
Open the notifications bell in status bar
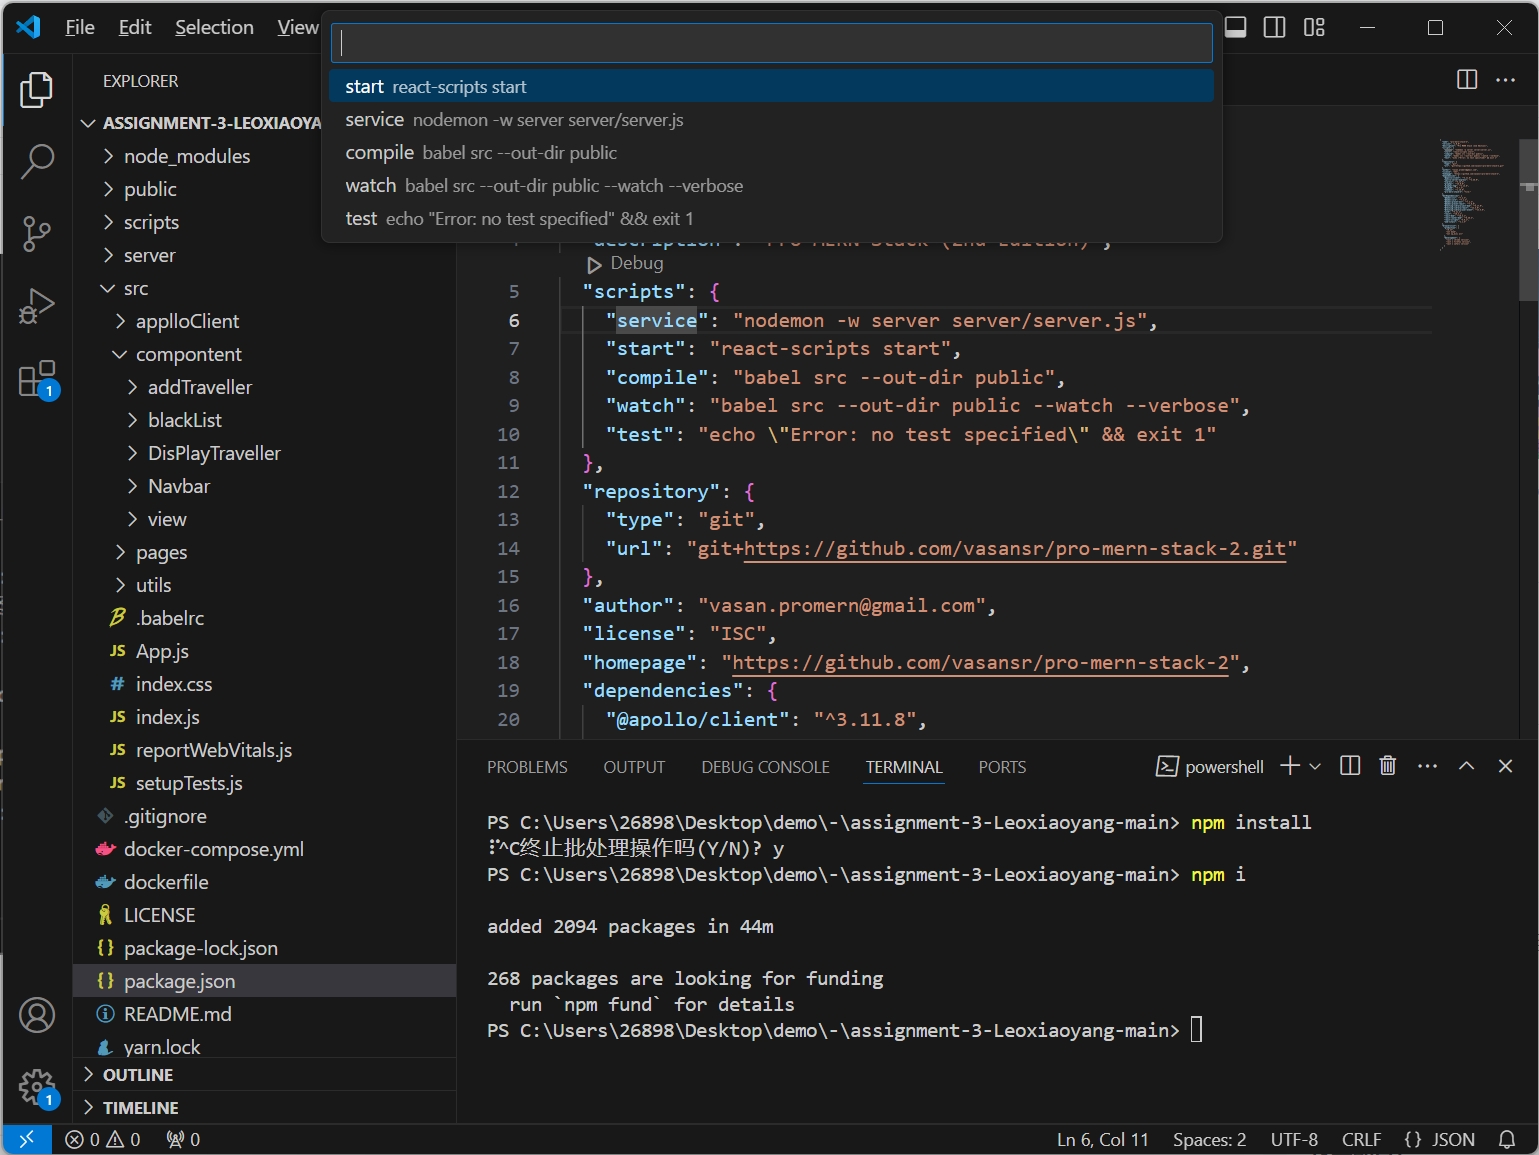click(x=1507, y=1139)
